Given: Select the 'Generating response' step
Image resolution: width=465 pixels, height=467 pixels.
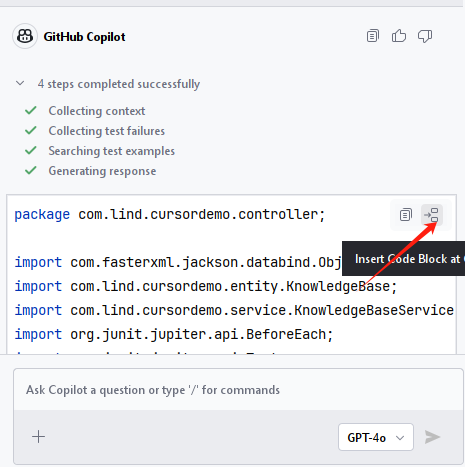Looking at the screenshot, I should pyautogui.click(x=102, y=171).
